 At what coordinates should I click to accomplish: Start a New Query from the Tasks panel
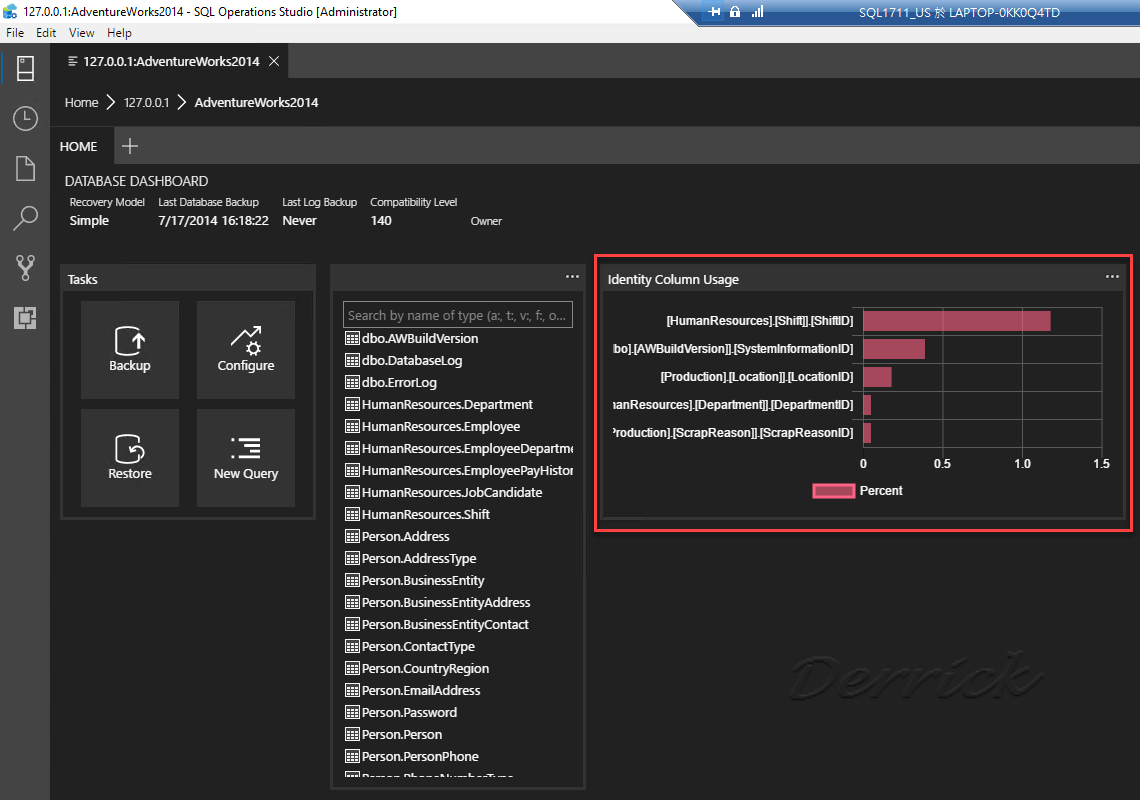[245, 458]
